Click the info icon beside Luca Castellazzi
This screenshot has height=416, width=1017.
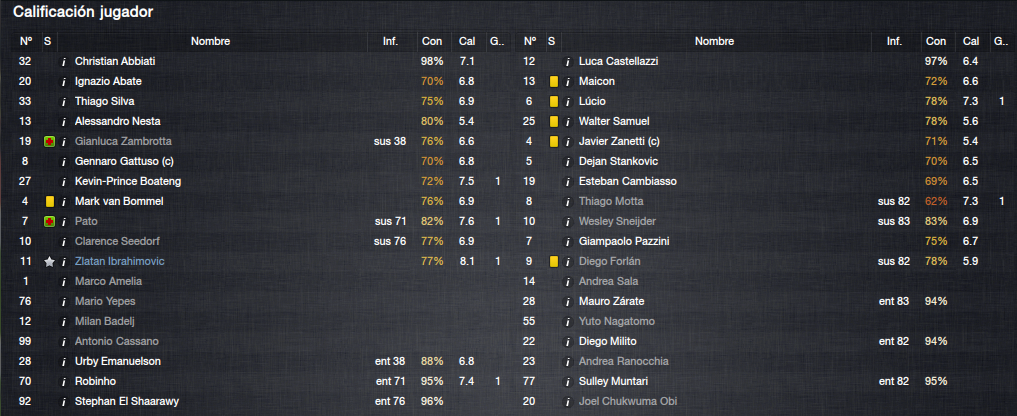tap(568, 62)
